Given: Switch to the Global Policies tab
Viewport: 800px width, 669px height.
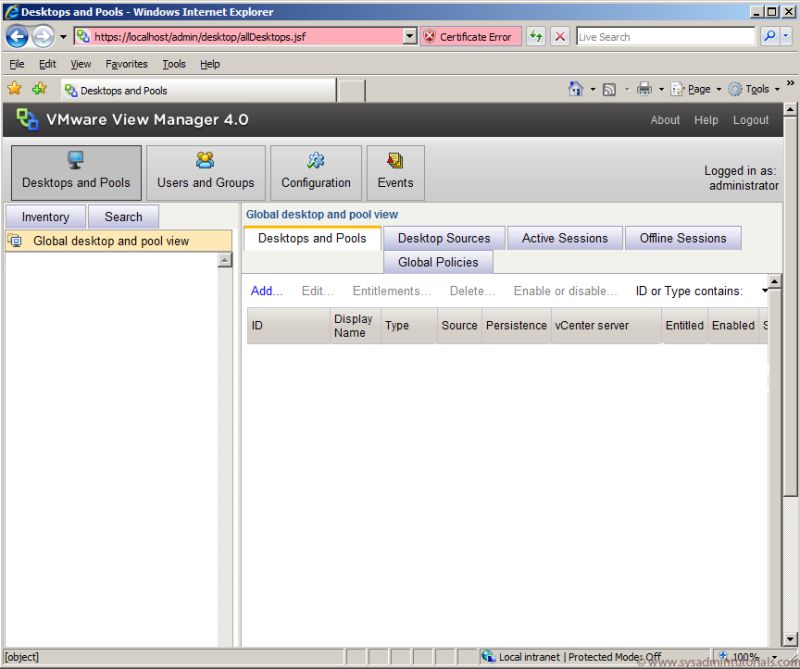Looking at the screenshot, I should (438, 262).
